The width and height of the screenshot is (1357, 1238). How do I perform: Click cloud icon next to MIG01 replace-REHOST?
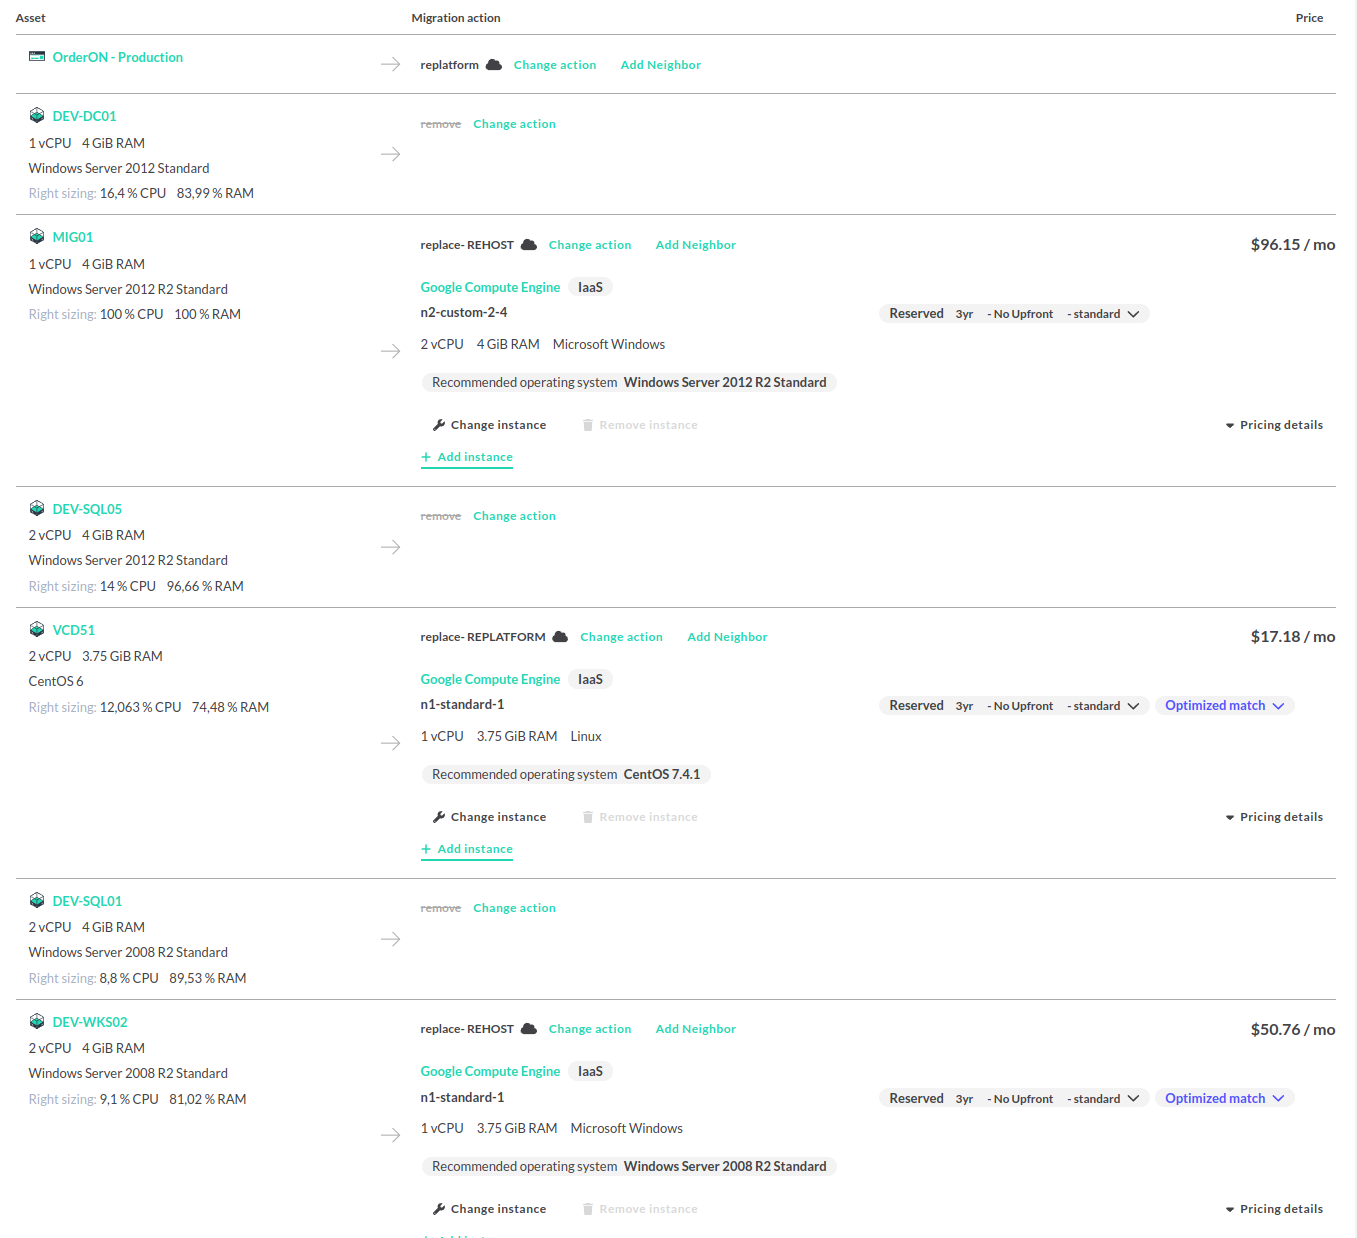pos(529,245)
